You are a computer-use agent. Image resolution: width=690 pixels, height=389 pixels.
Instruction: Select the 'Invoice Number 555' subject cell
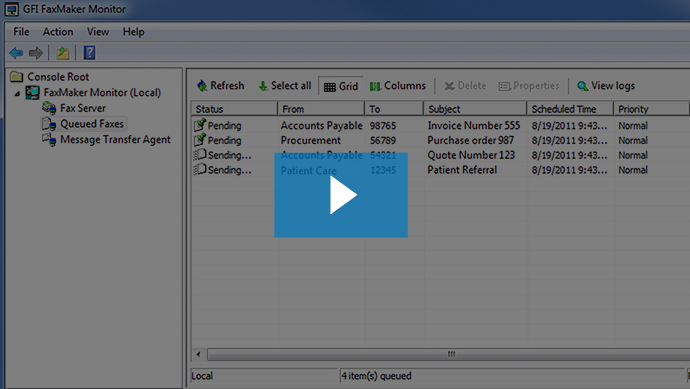(474, 125)
